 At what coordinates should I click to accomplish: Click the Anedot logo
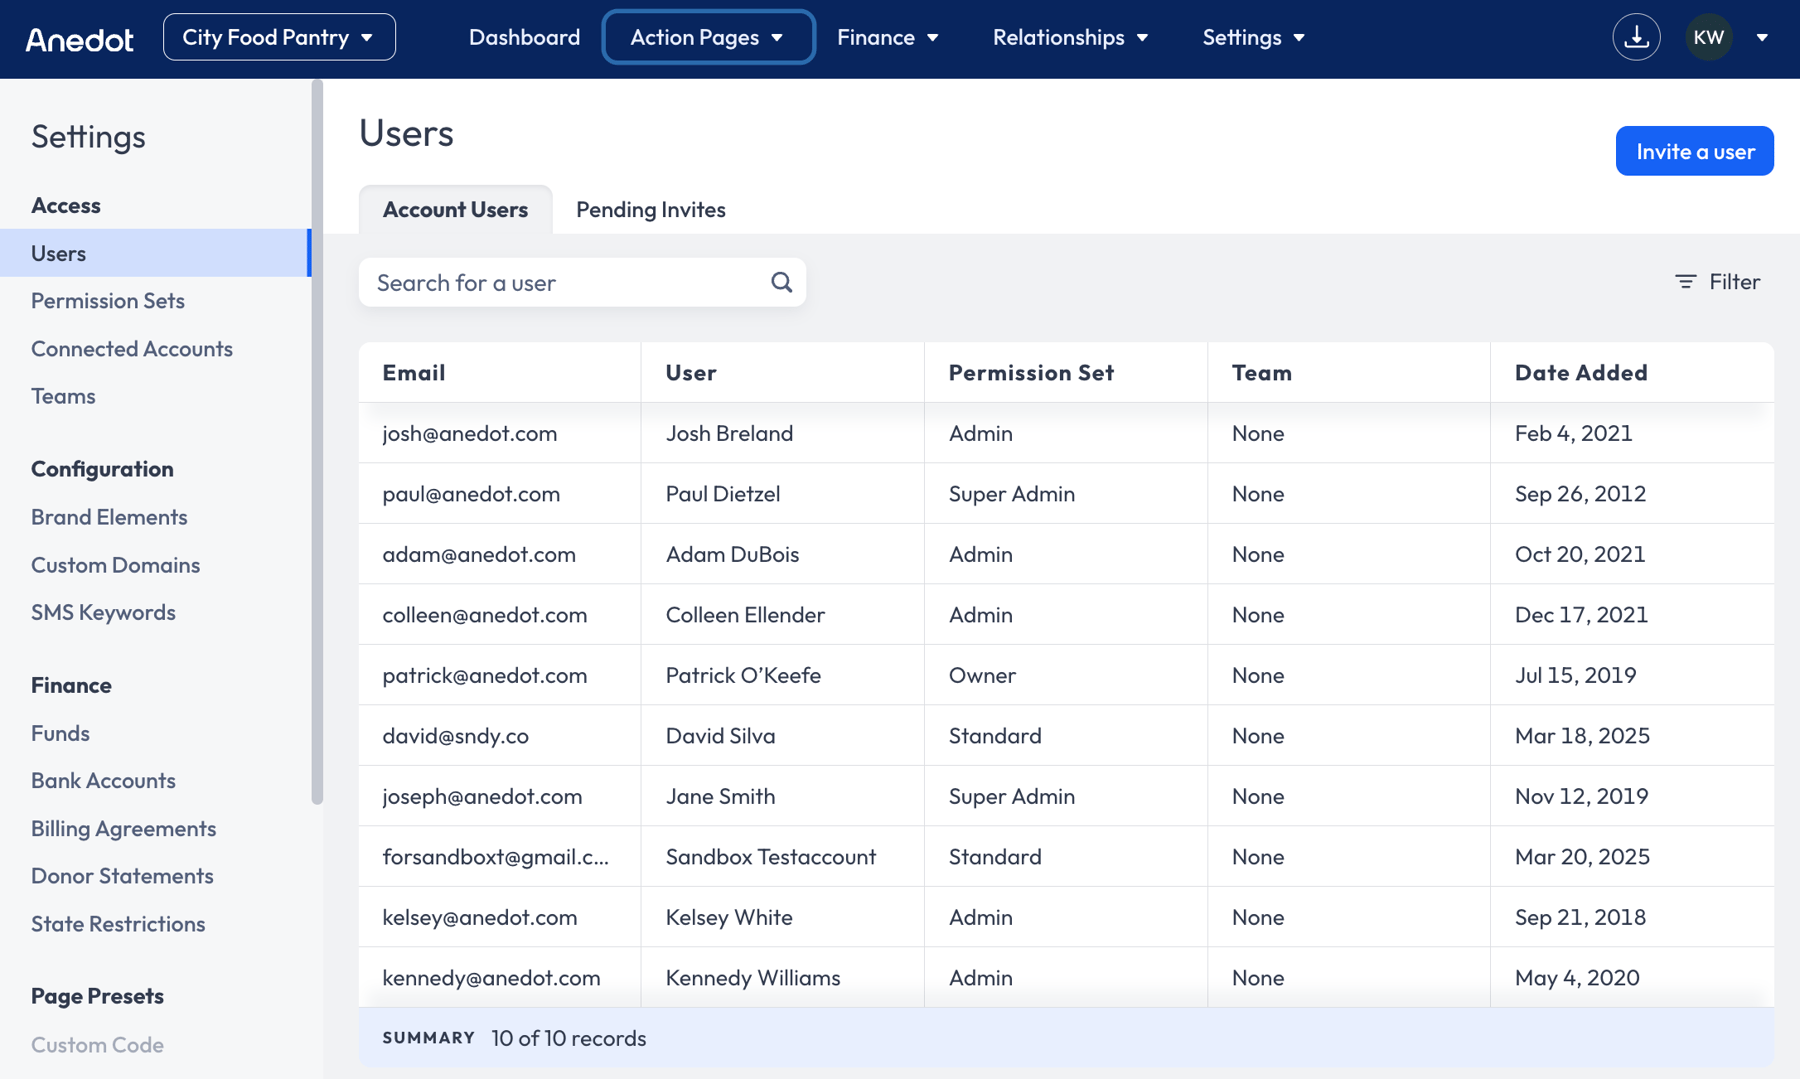pos(79,39)
